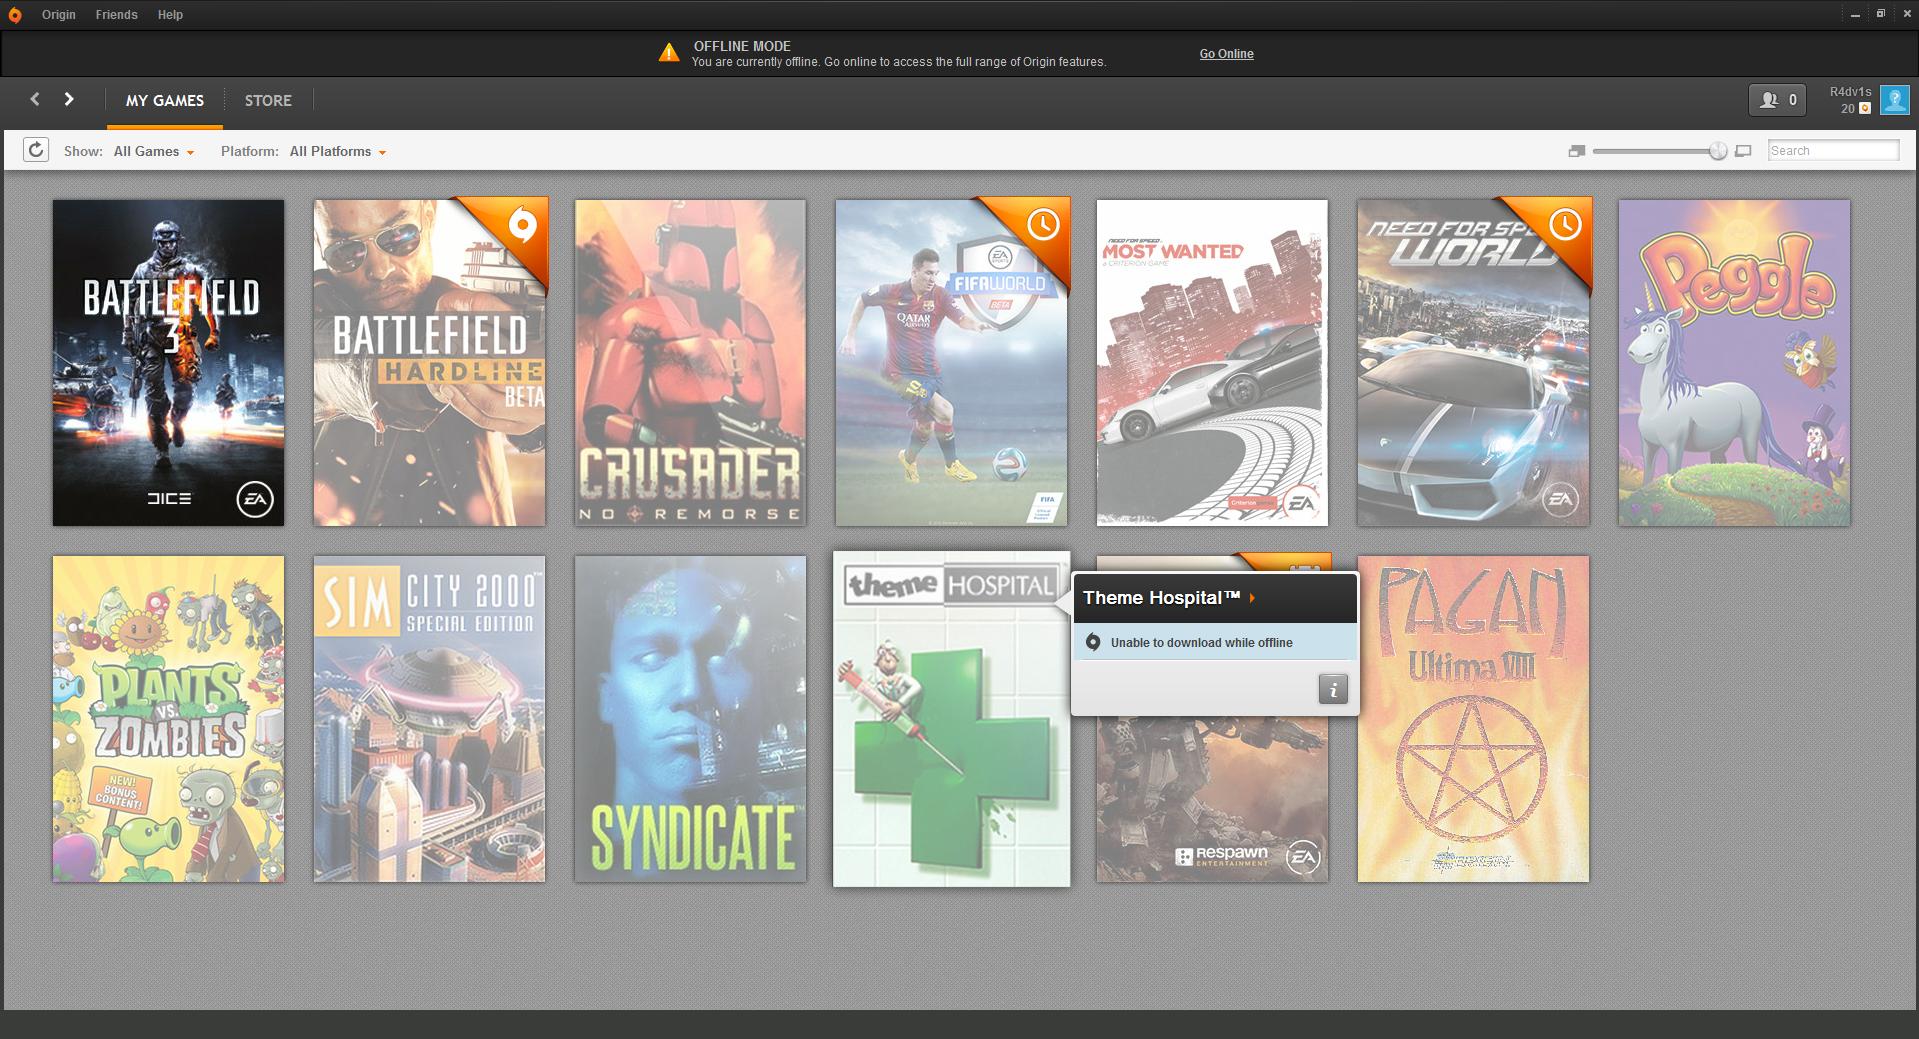Click the Origin points coin icon
The height and width of the screenshot is (1039, 1919).
[1865, 108]
